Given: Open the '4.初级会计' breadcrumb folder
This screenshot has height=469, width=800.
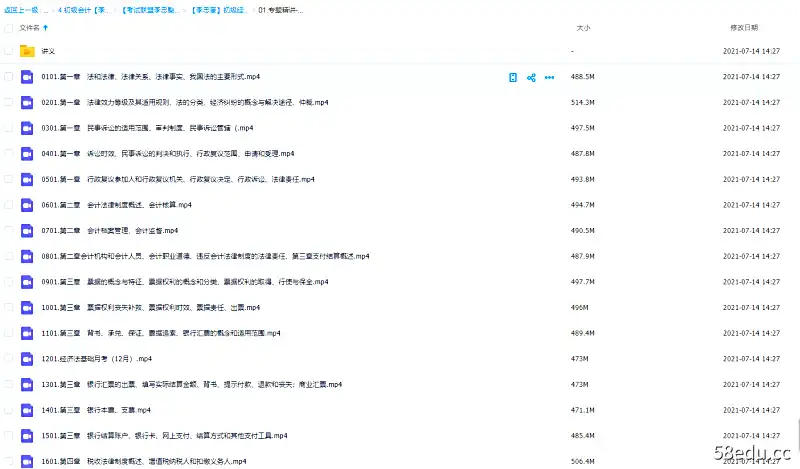Looking at the screenshot, I should [x=84, y=10].
